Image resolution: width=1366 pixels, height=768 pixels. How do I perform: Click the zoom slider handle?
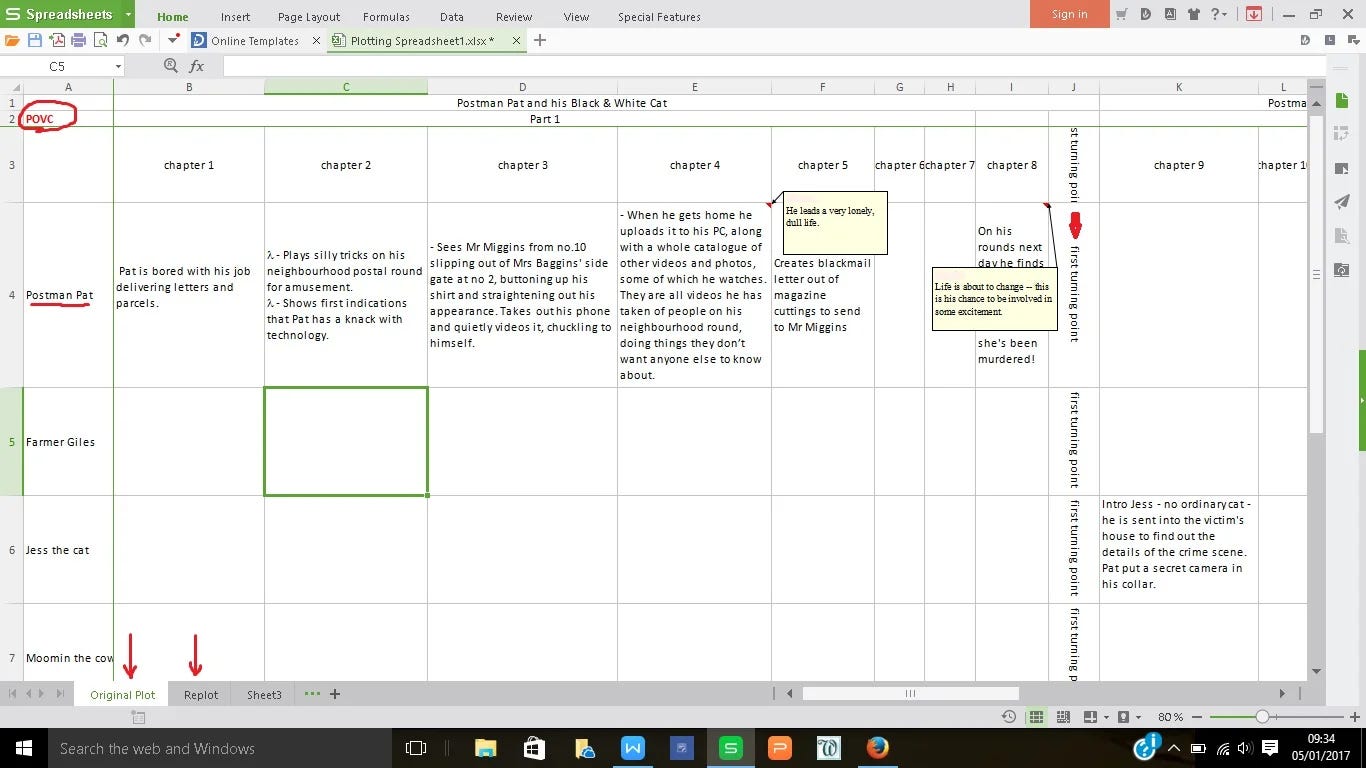tap(1263, 717)
